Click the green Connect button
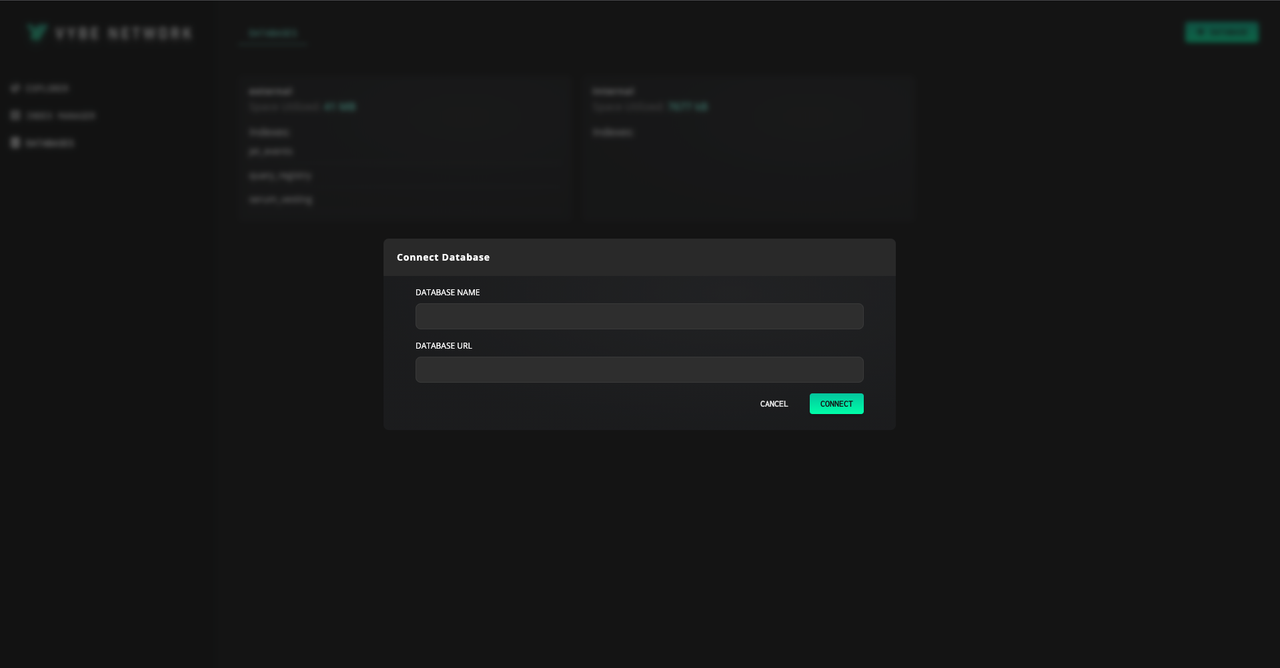The height and width of the screenshot is (668, 1280). (x=836, y=404)
